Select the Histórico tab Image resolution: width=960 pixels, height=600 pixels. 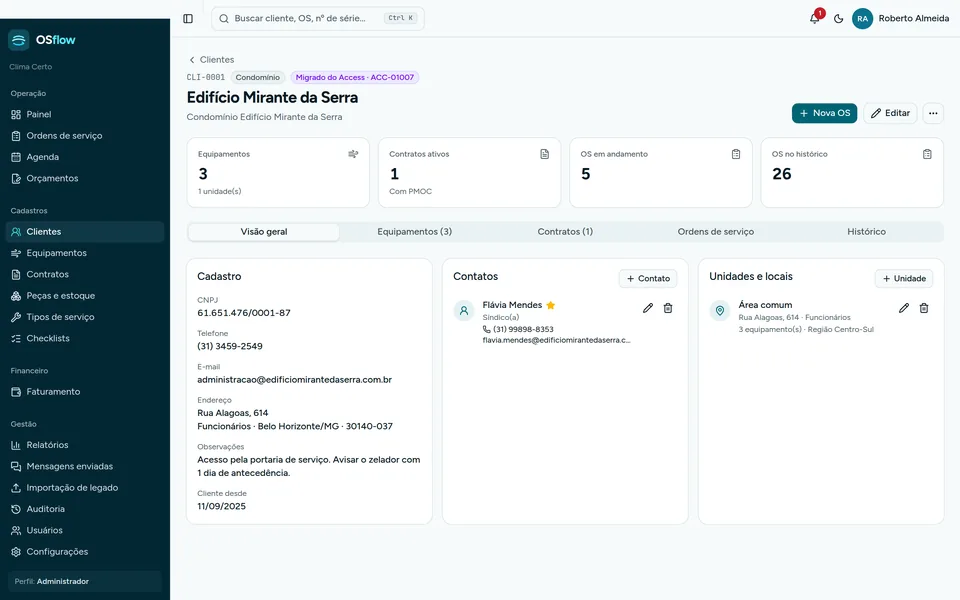coord(866,231)
